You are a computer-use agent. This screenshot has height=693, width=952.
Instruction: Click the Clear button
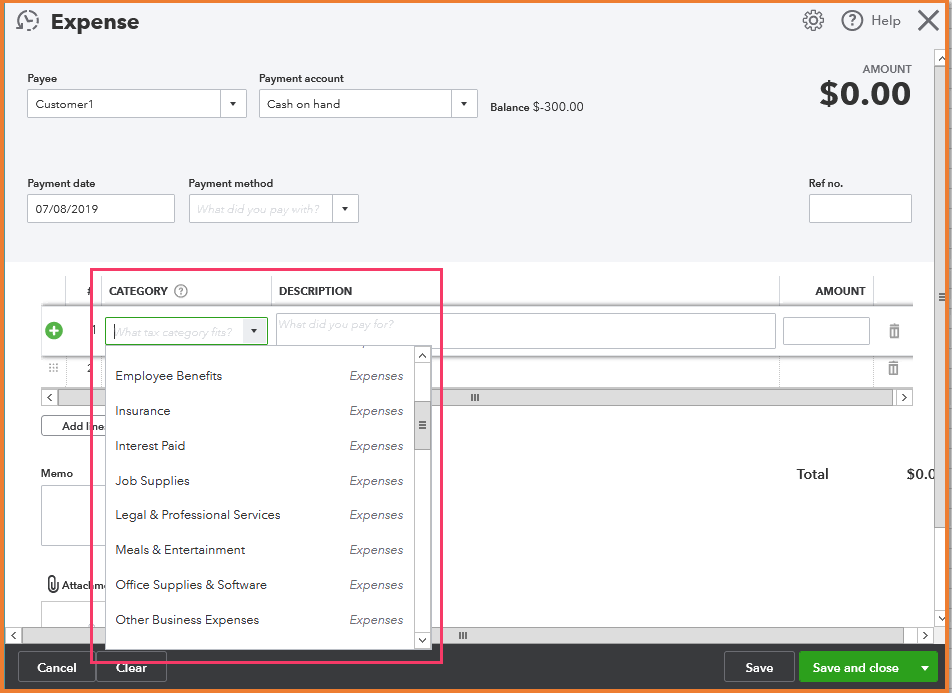coord(131,667)
